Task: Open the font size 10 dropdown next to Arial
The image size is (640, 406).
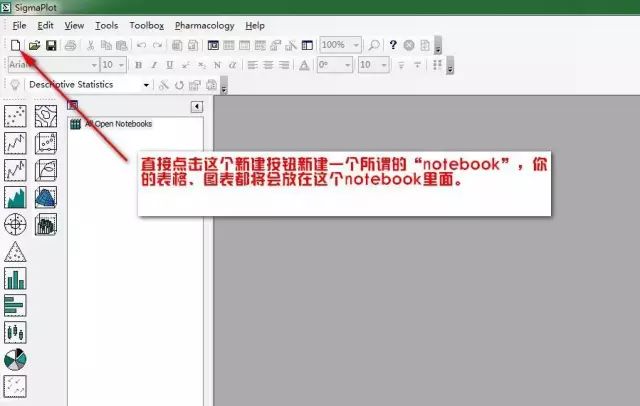Action: coord(121,65)
